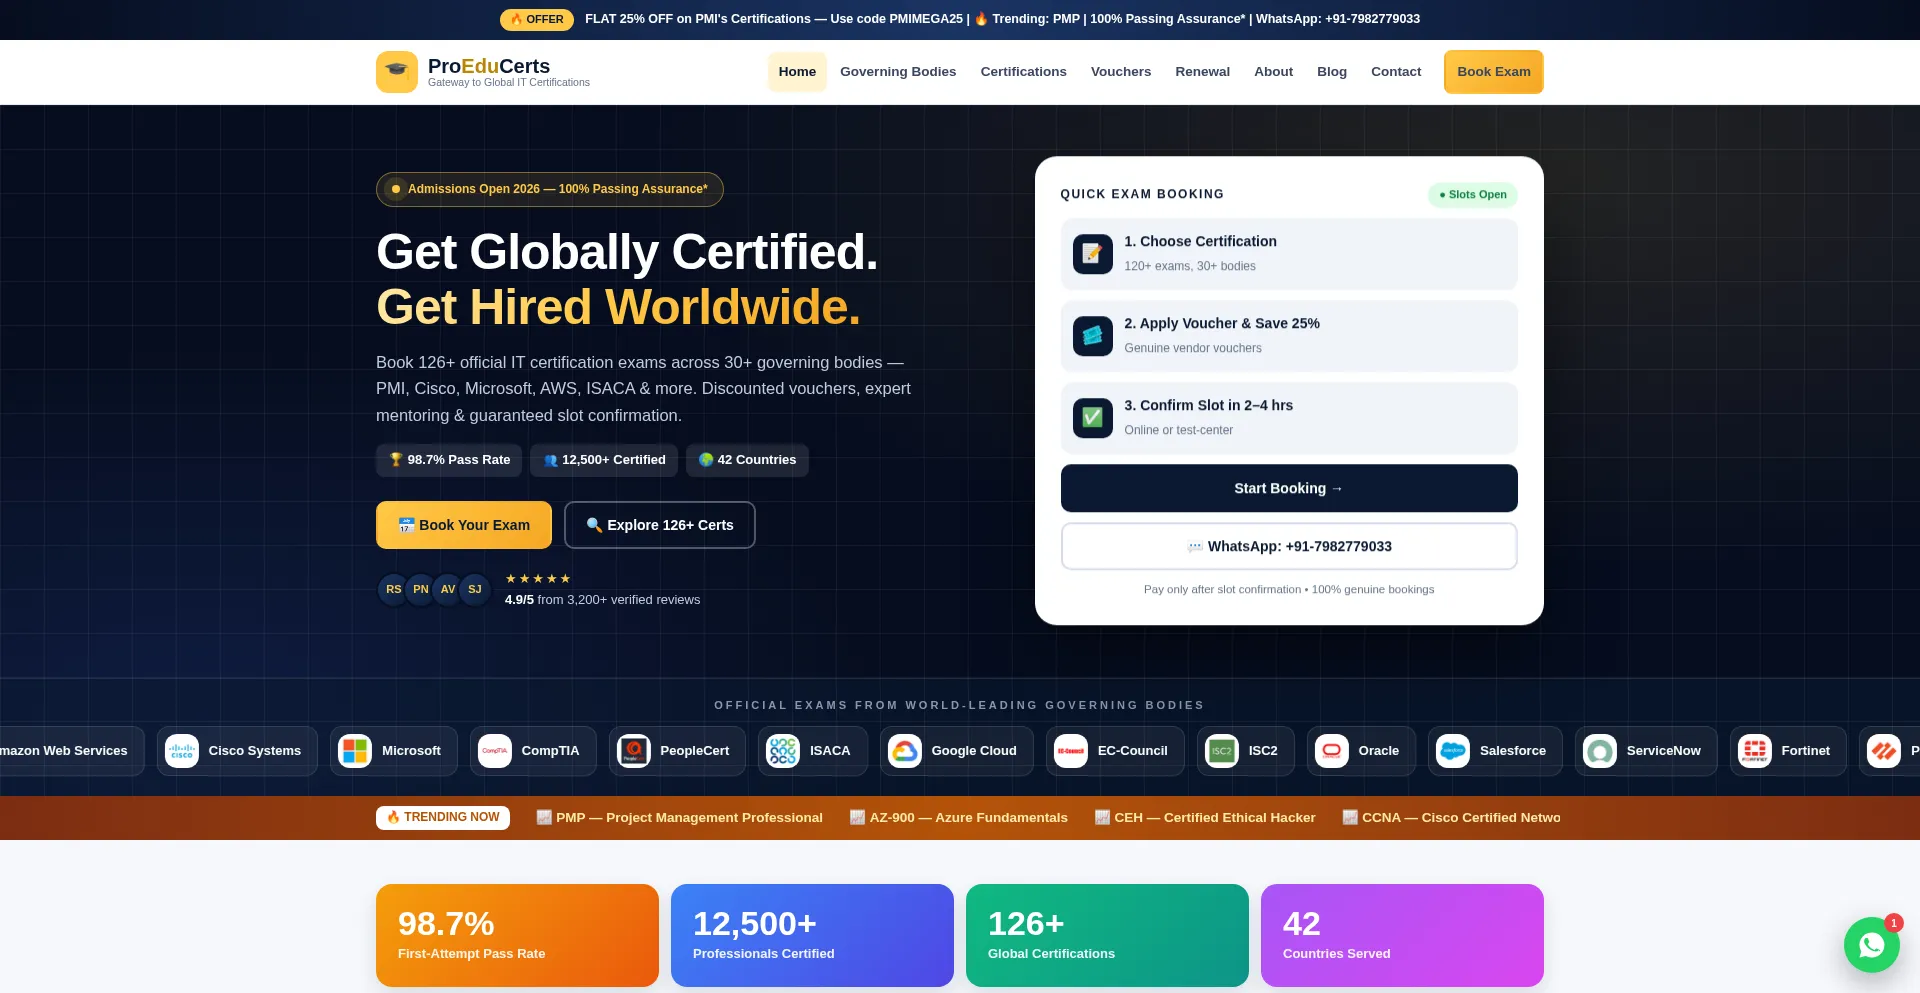Click the Admissions Open 2026 pill
The width and height of the screenshot is (1920, 993).
tap(550, 189)
